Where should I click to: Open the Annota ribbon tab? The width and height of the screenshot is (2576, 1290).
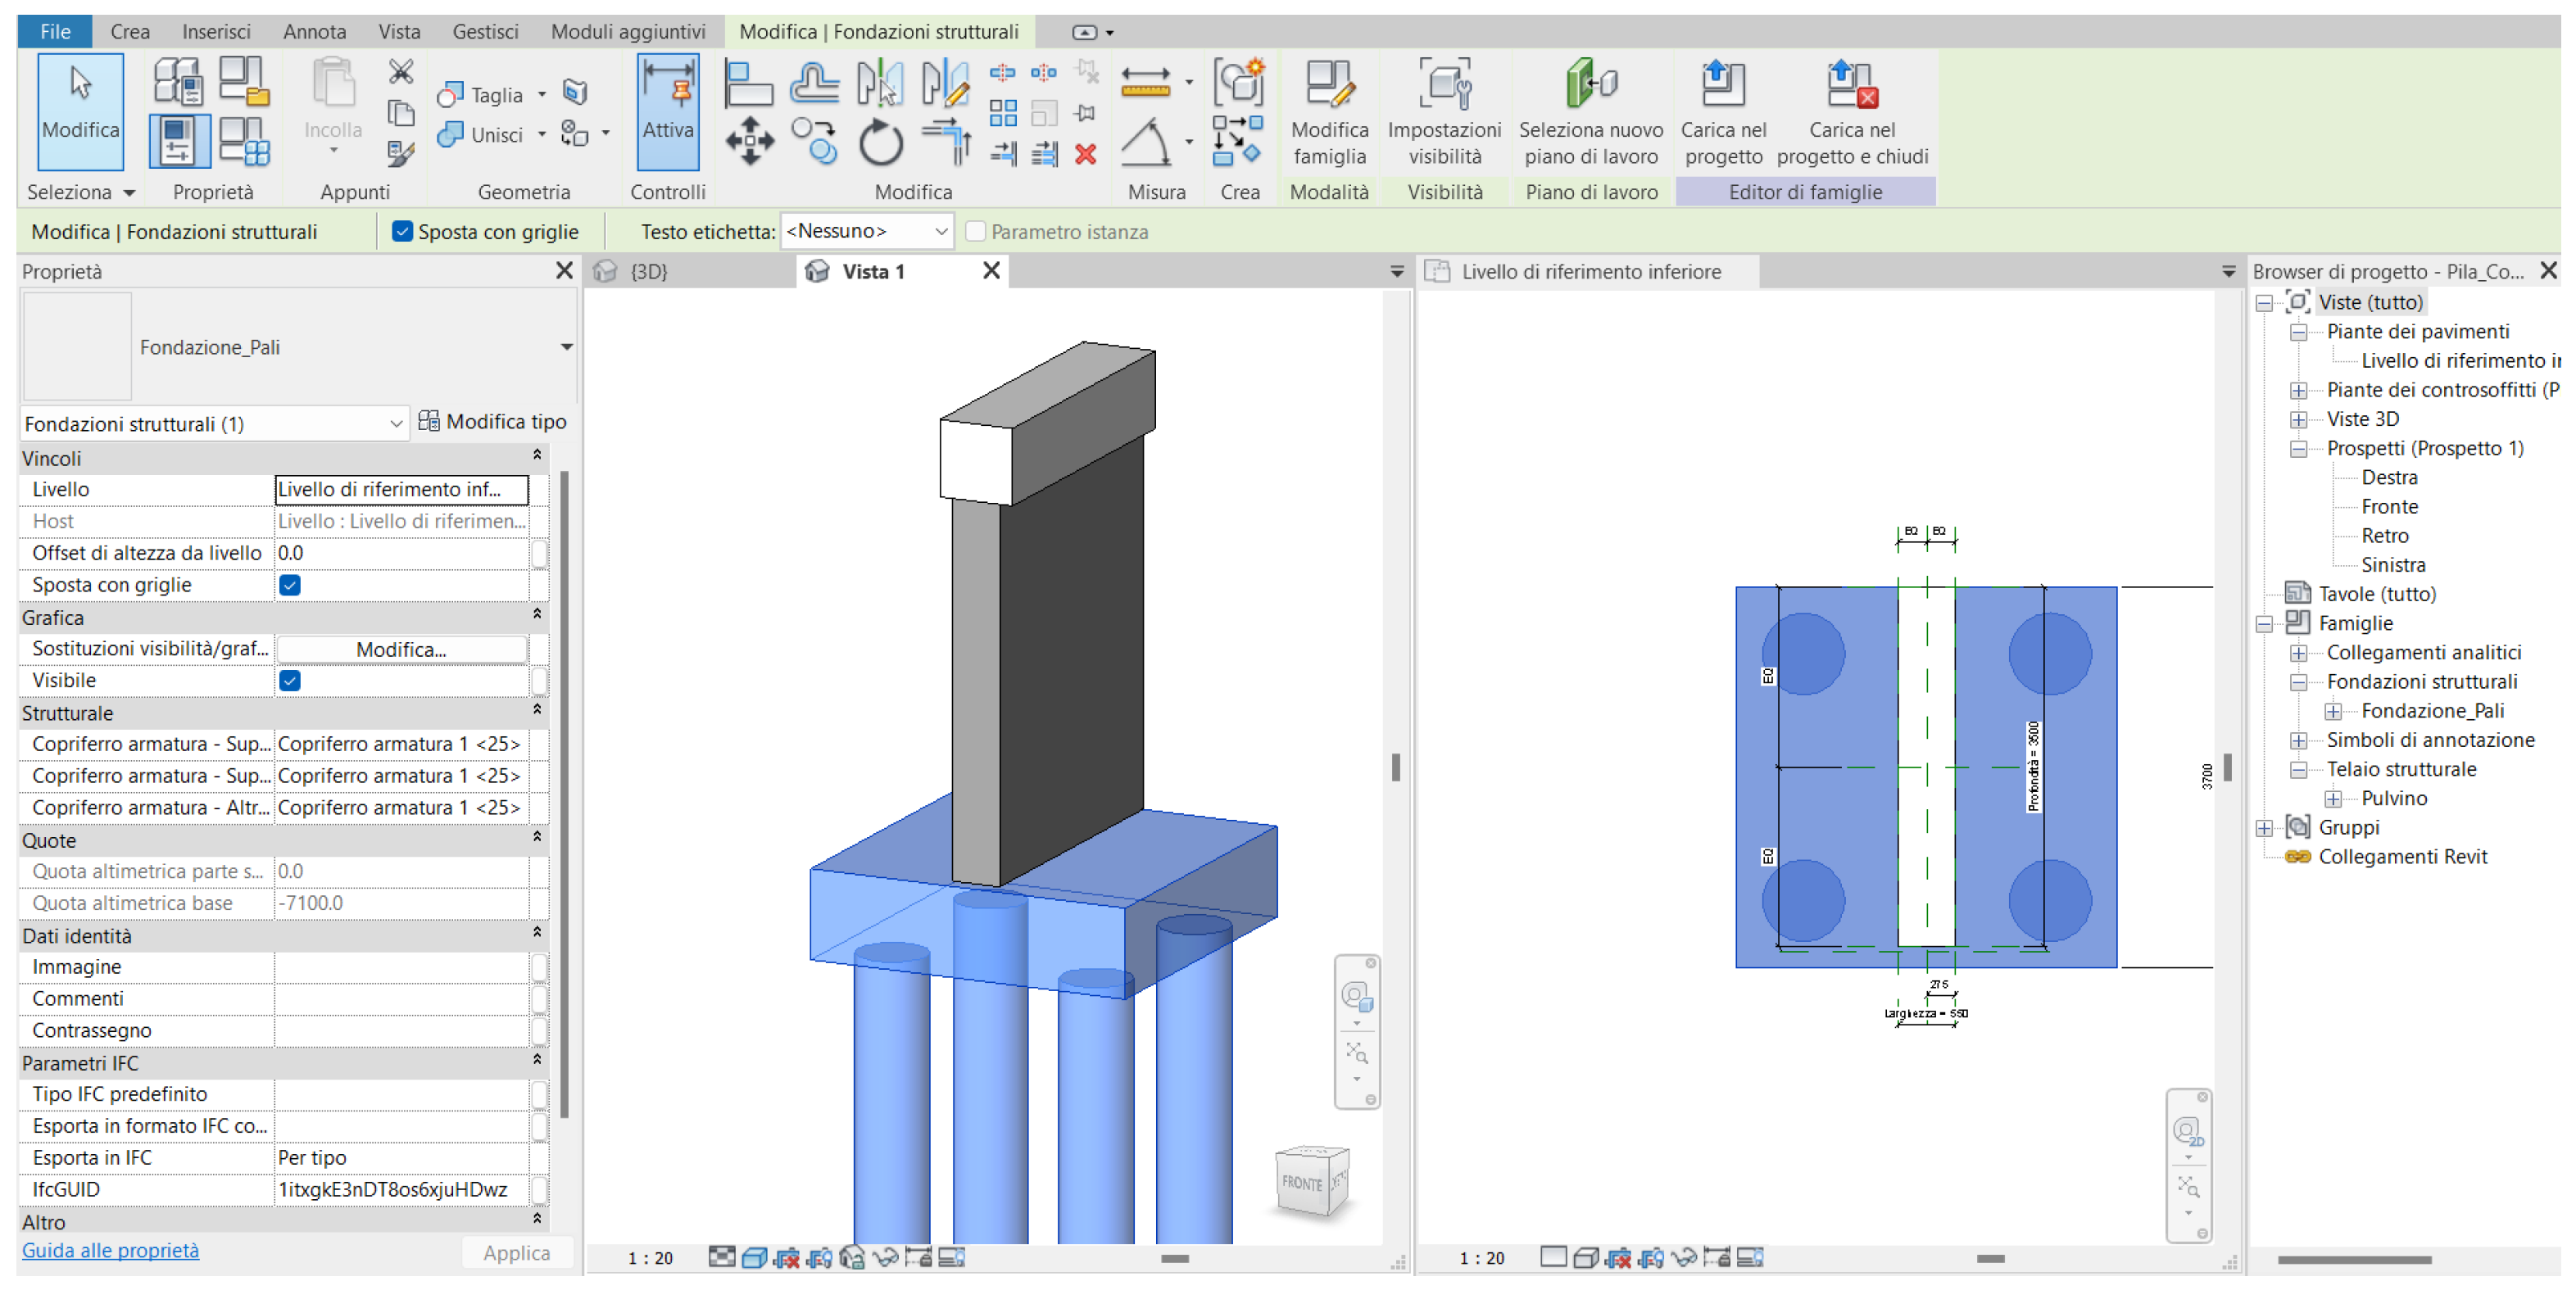pyautogui.click(x=314, y=32)
